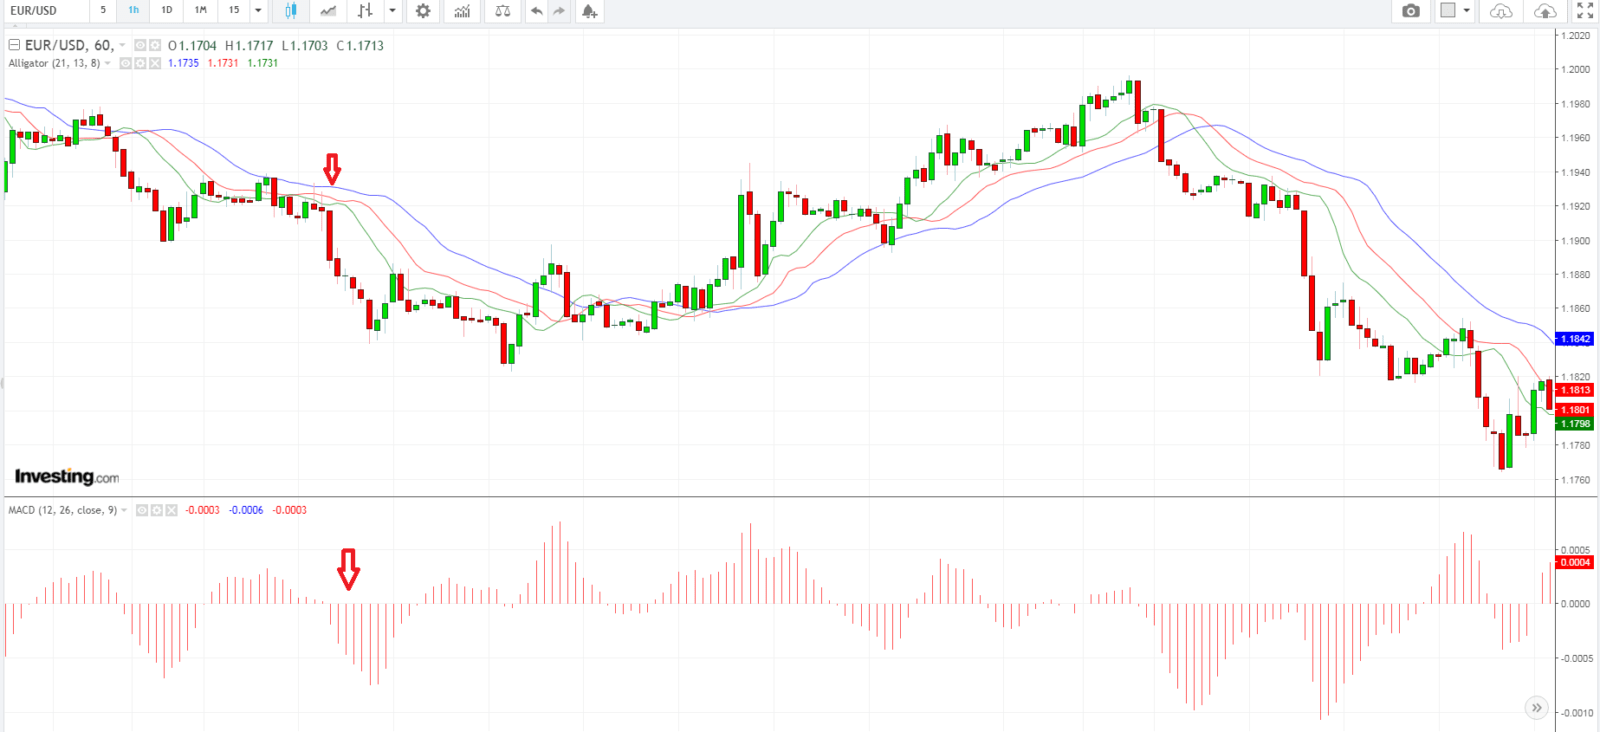Open bar style options dropdown arrow

pos(392,11)
